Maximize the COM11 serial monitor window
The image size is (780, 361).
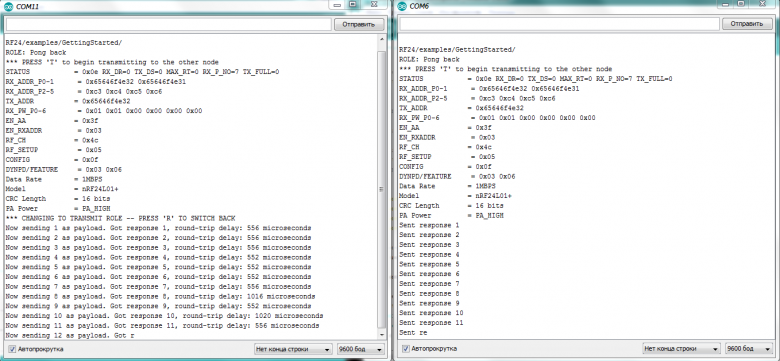[x=353, y=4]
